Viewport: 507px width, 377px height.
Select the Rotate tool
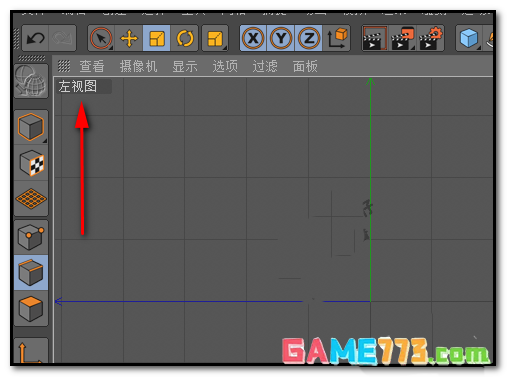pos(185,38)
